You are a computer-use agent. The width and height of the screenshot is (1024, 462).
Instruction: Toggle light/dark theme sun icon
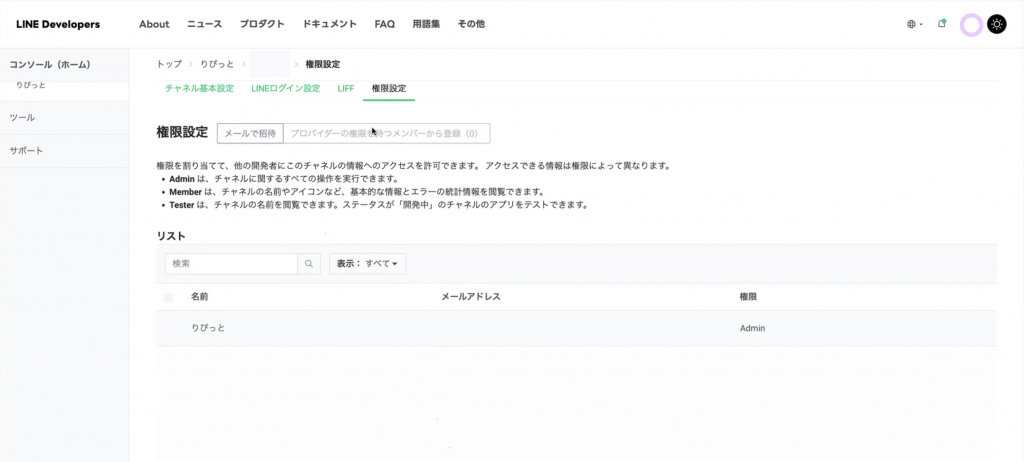click(997, 25)
